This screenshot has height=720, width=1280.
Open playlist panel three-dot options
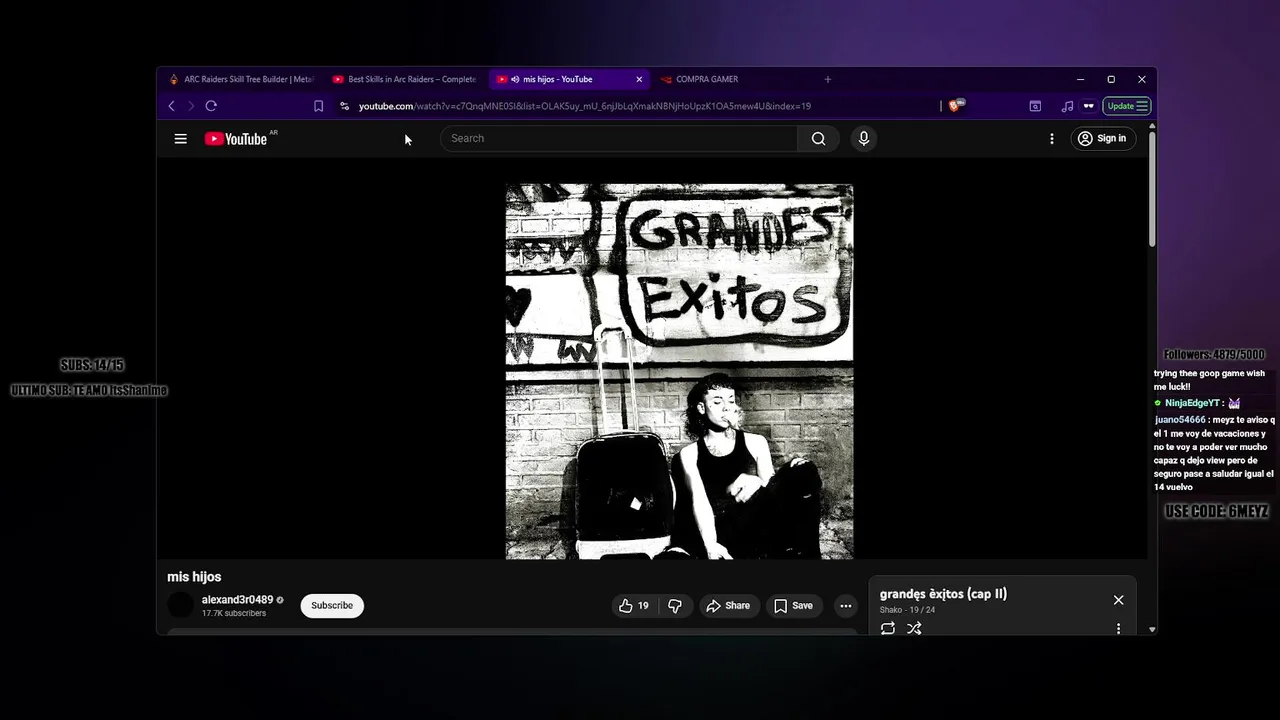pyautogui.click(x=1118, y=629)
